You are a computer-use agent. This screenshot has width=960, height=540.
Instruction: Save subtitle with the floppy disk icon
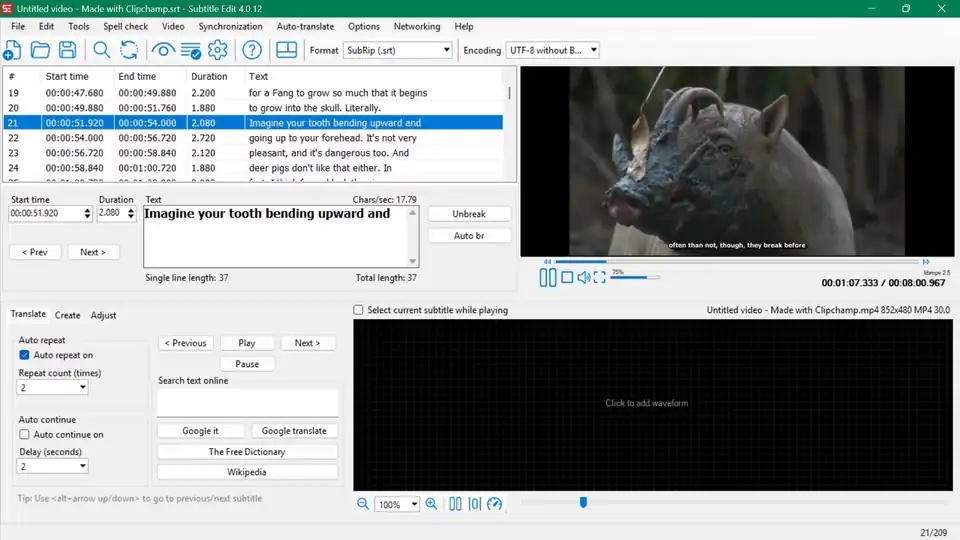click(67, 50)
